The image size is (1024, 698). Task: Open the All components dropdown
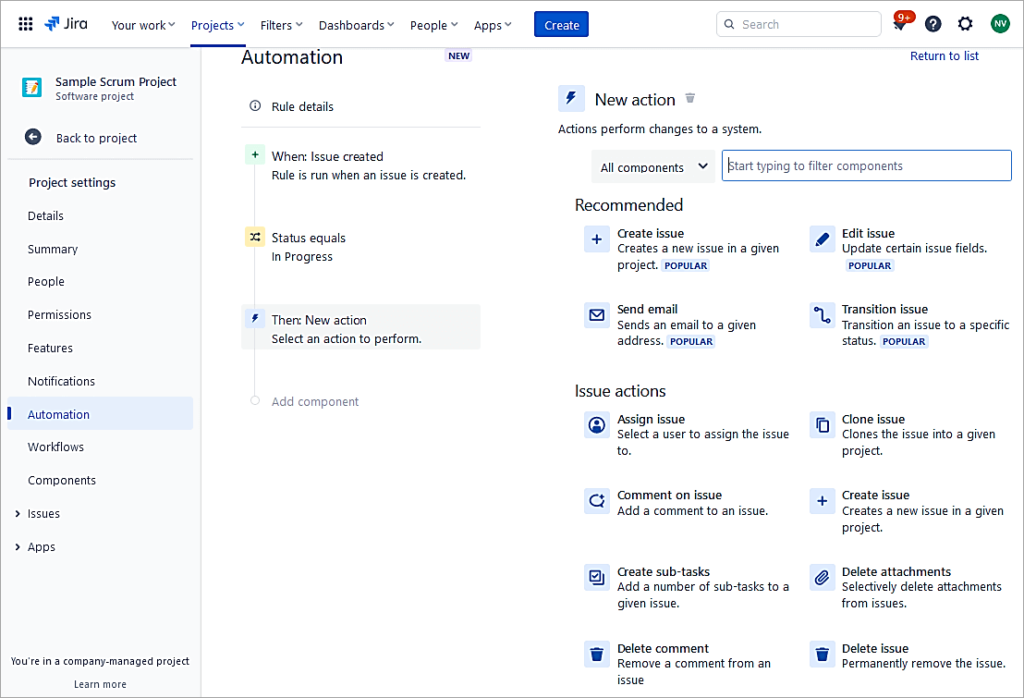pyautogui.click(x=653, y=165)
